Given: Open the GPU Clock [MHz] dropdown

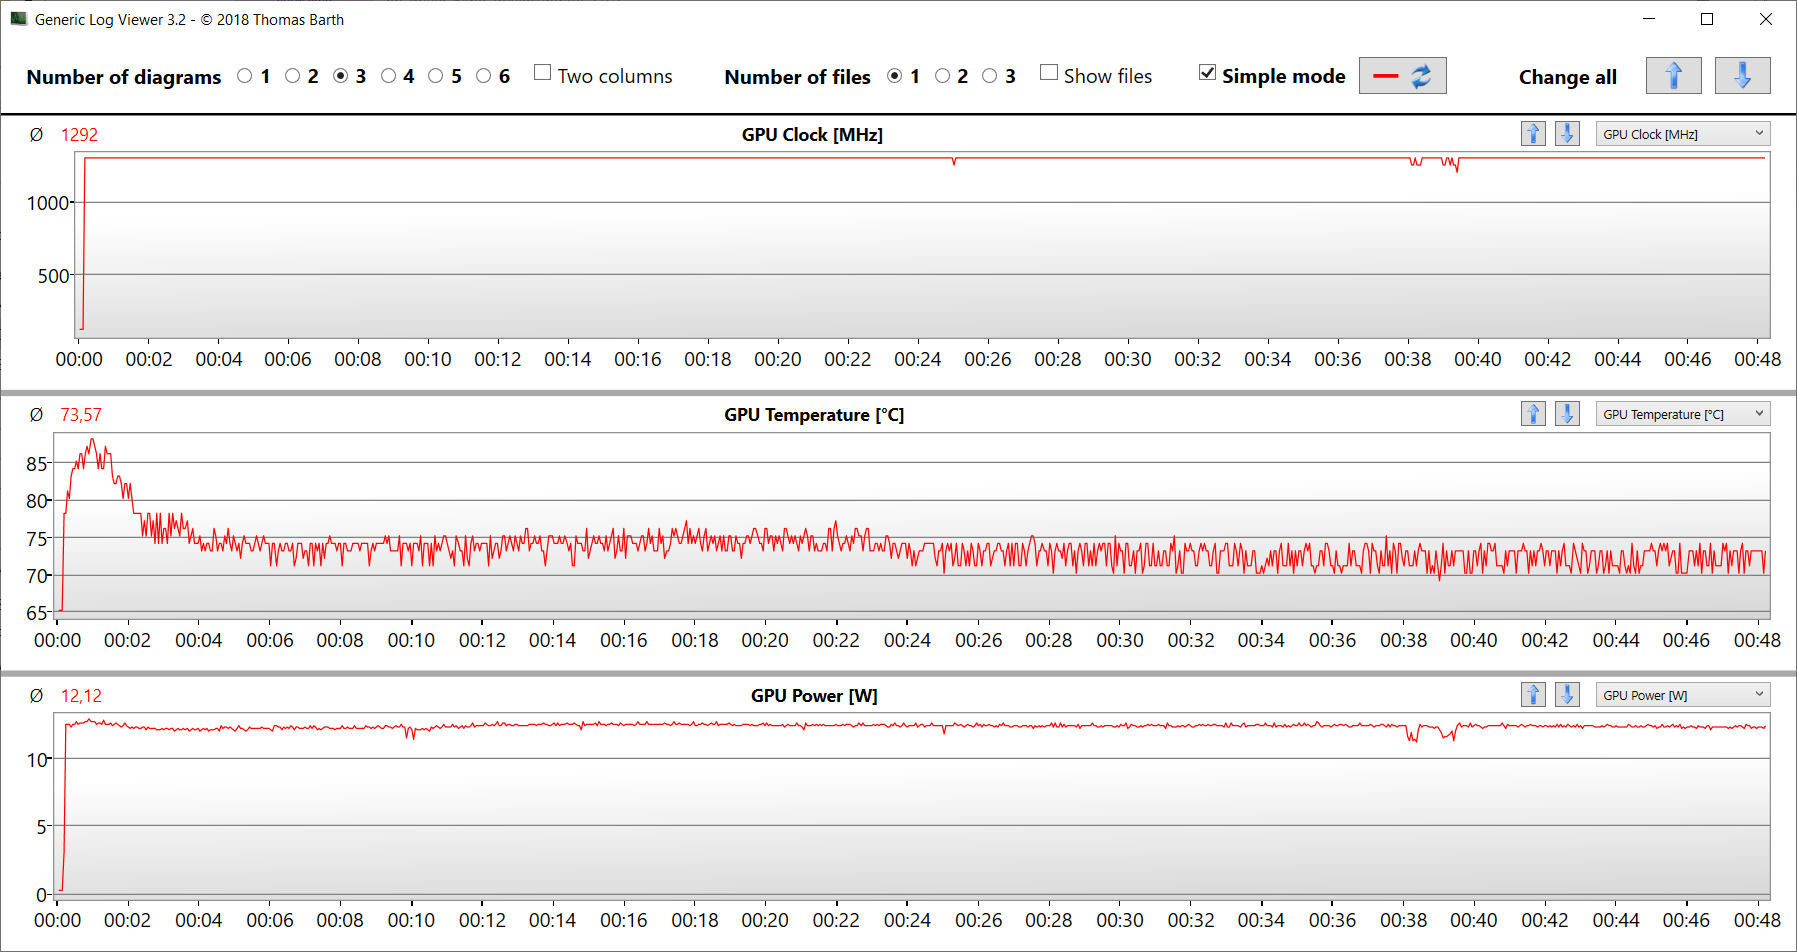Looking at the screenshot, I should coord(1683,134).
